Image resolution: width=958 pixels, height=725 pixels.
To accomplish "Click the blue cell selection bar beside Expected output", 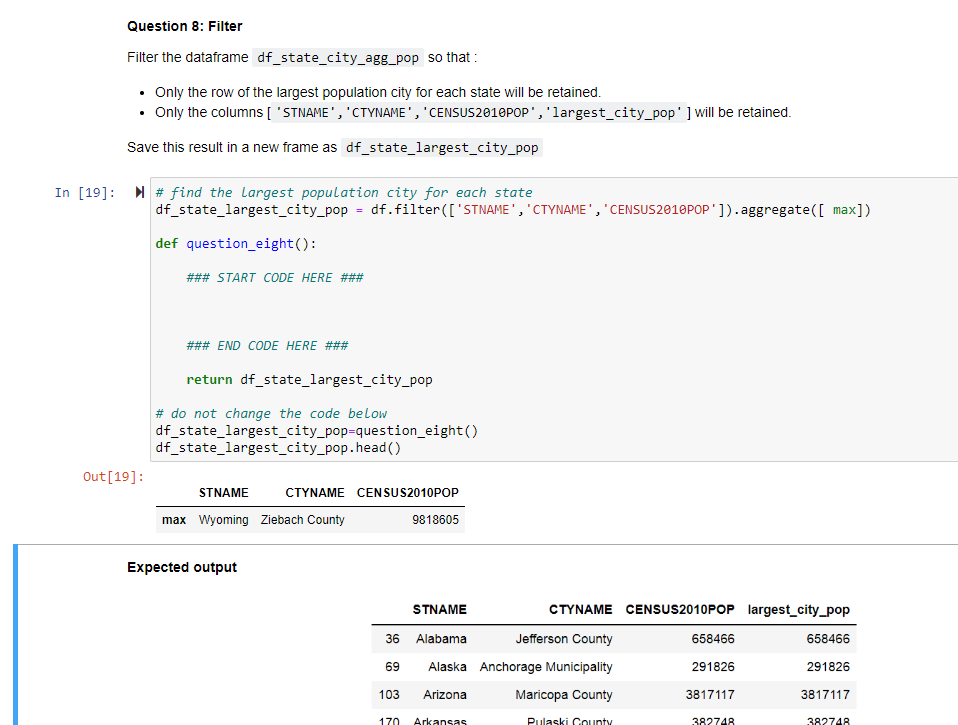I will (14, 630).
